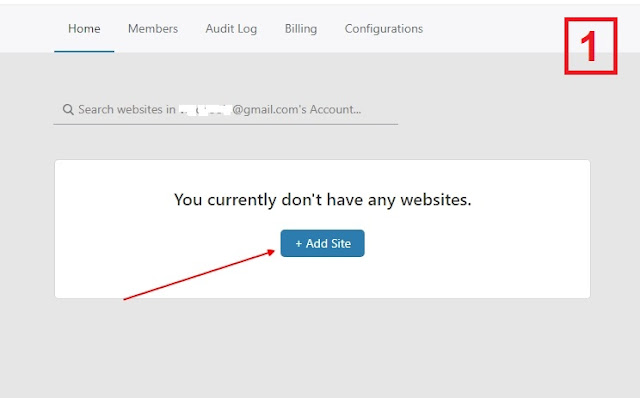
Task: Click the plus symbol on Add Site
Action: pyautogui.click(x=298, y=244)
